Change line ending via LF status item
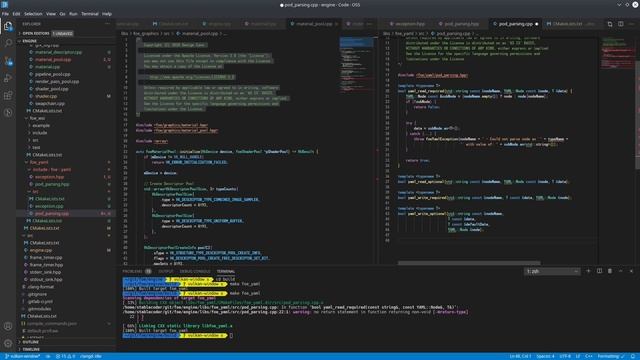 pos(578,356)
